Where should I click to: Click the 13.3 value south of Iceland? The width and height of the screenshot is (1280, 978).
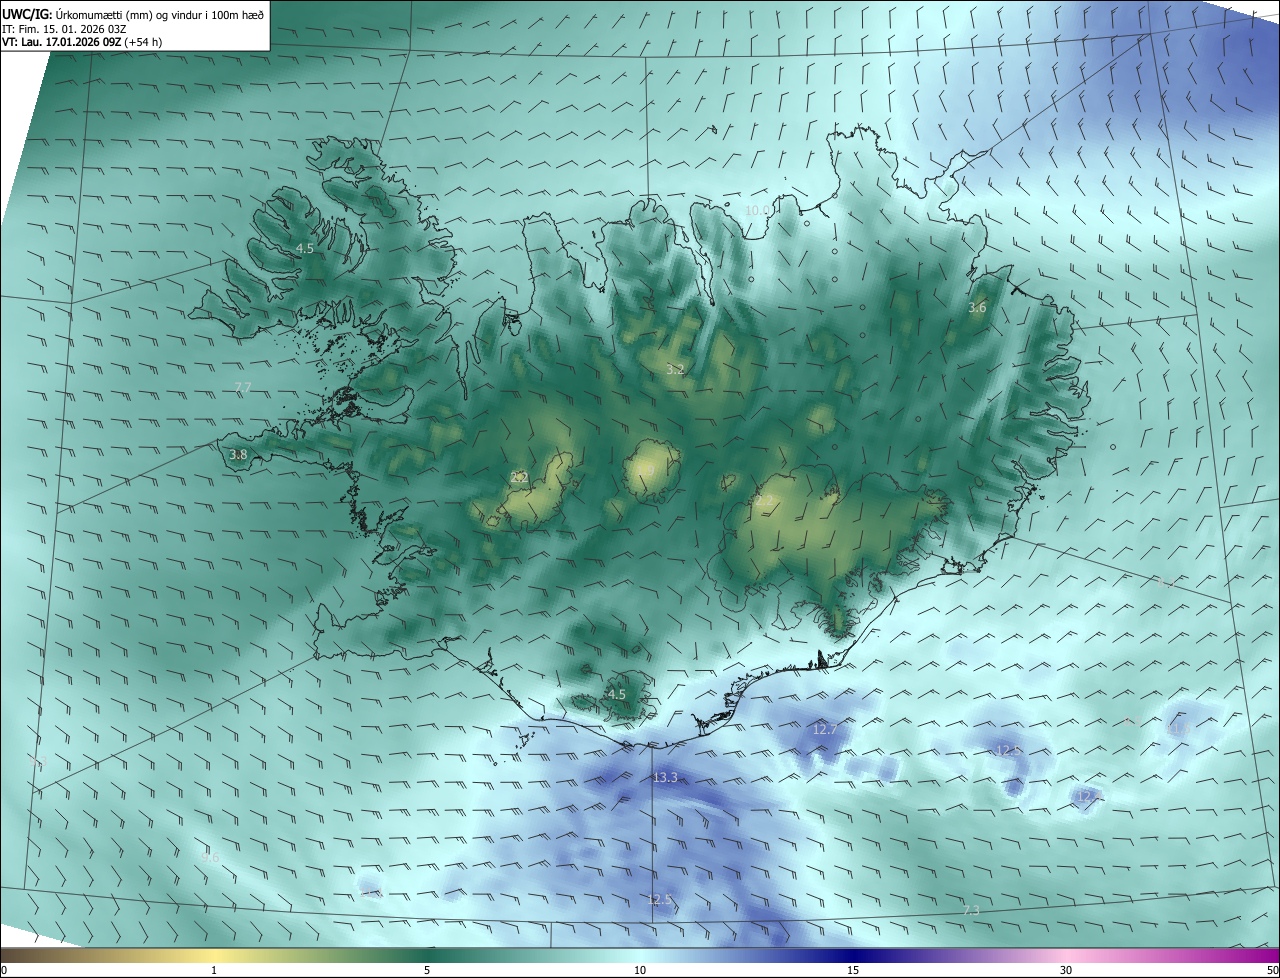coord(665,777)
